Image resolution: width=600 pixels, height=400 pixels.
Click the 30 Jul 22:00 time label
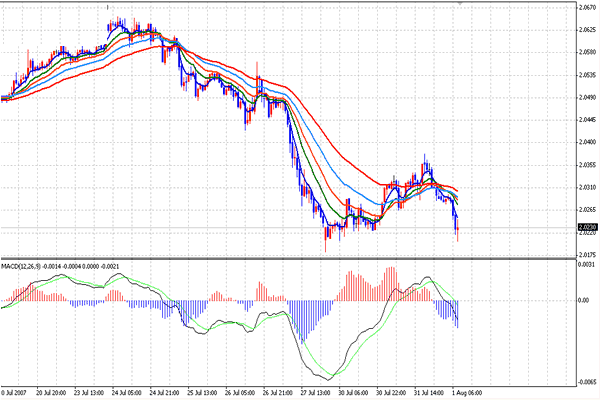coord(391,393)
